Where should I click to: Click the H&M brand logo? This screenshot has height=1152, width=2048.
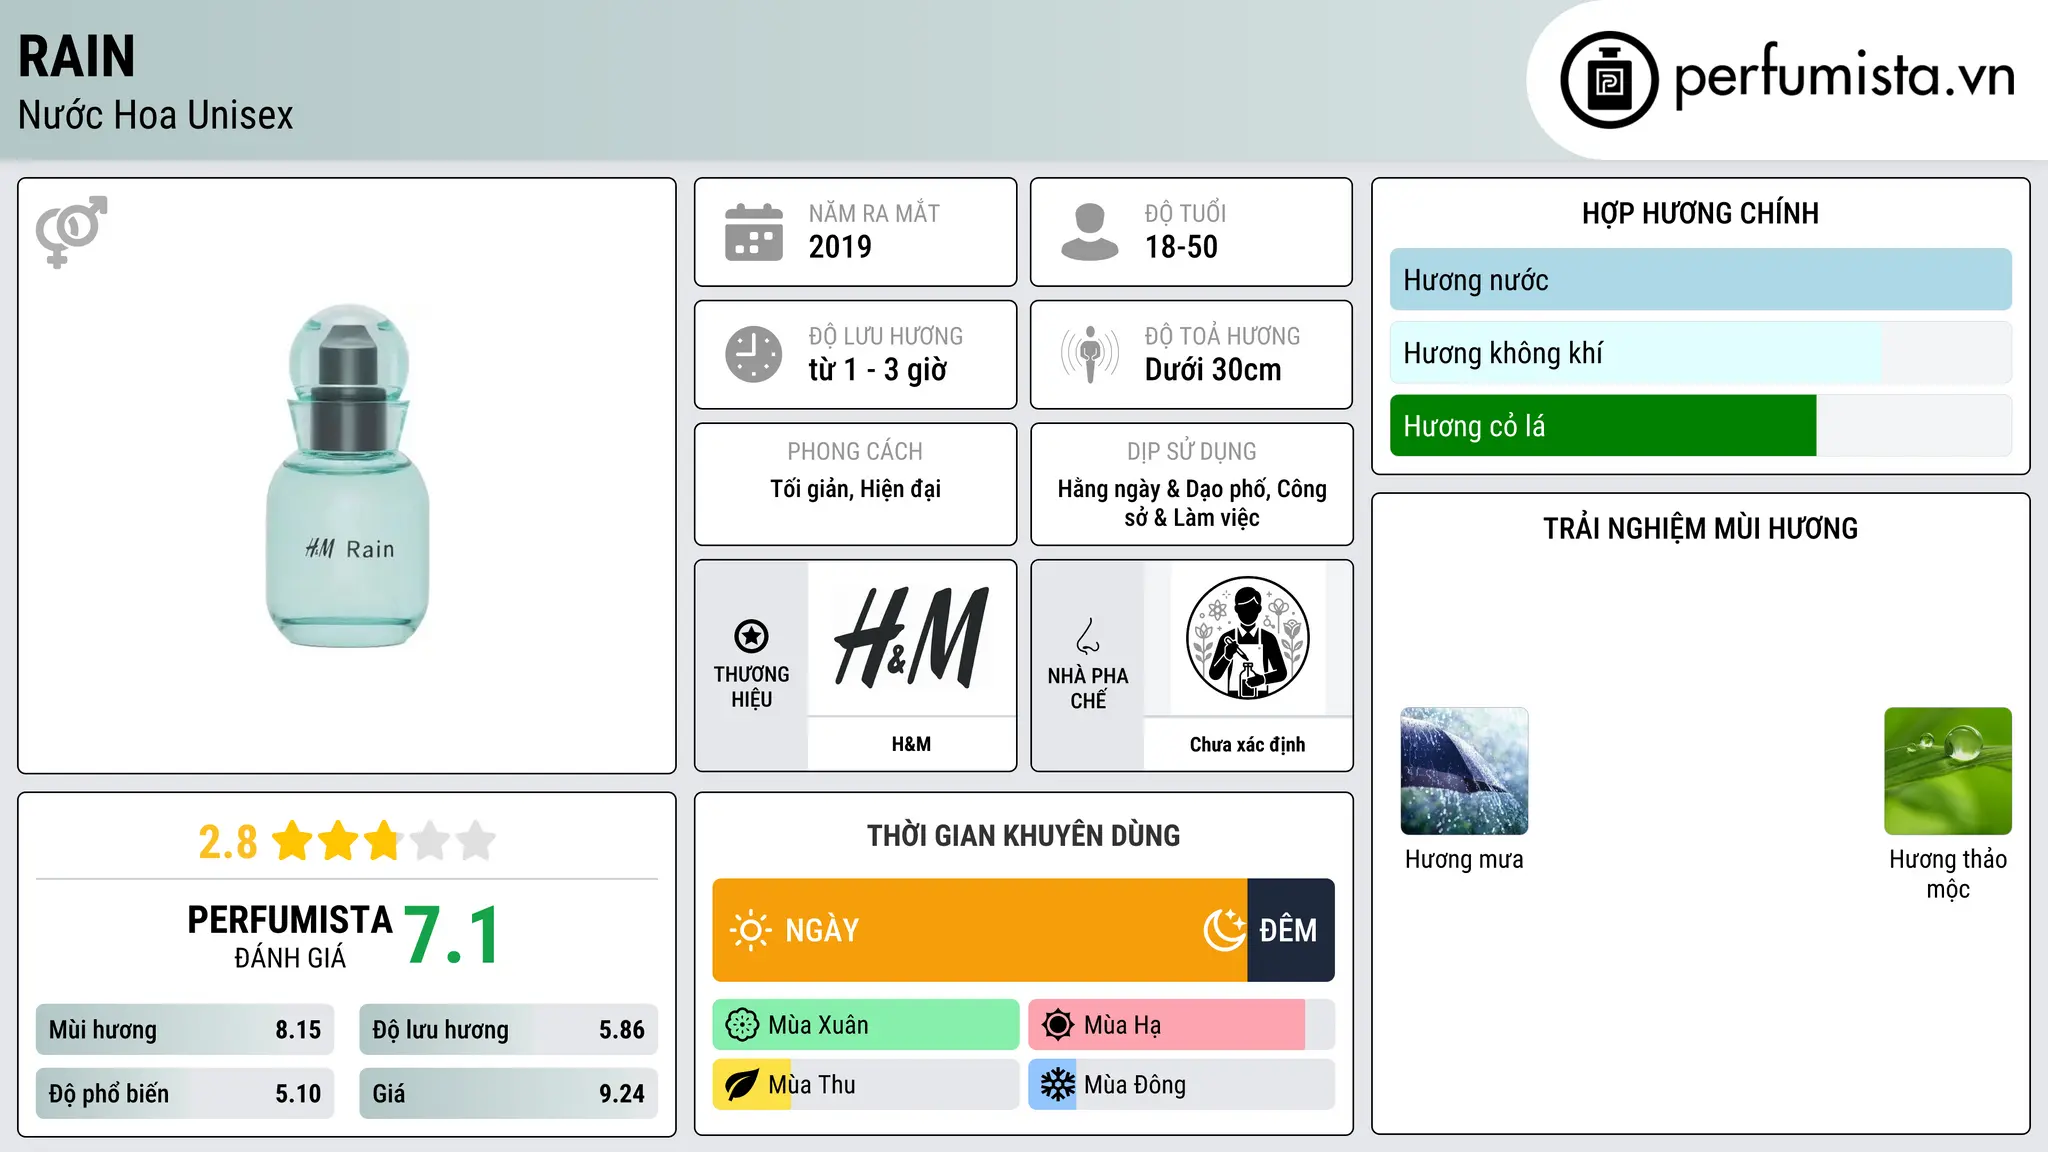pos(911,638)
